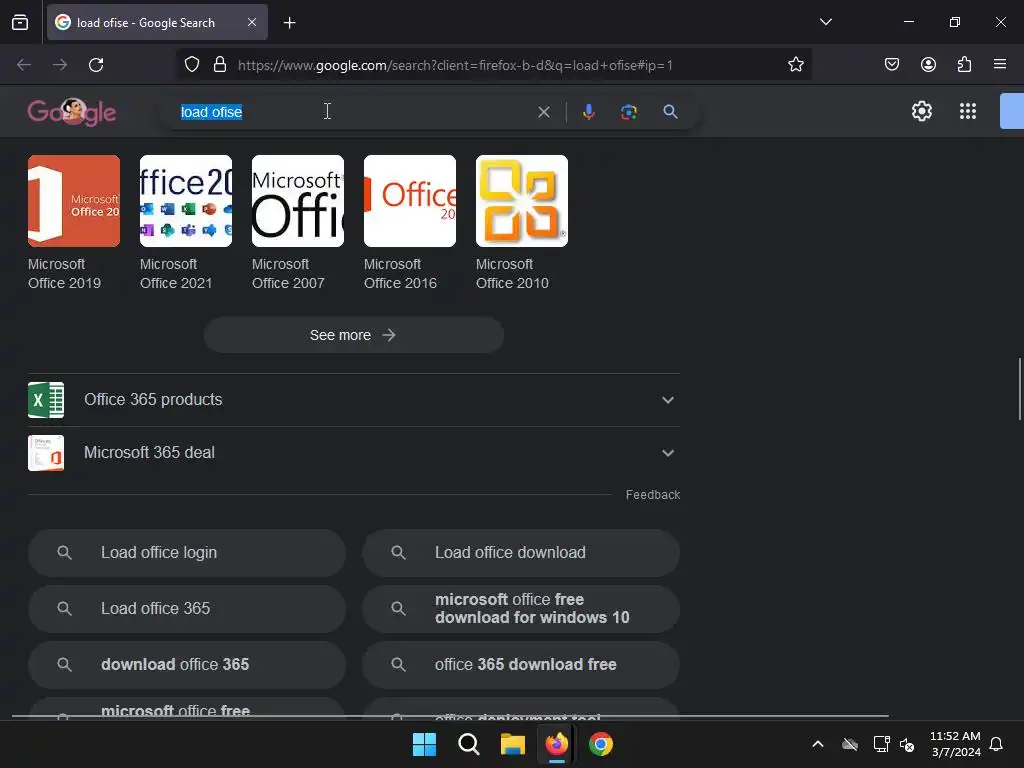Go back to previous page
This screenshot has width=1024, height=768.
[x=24, y=65]
